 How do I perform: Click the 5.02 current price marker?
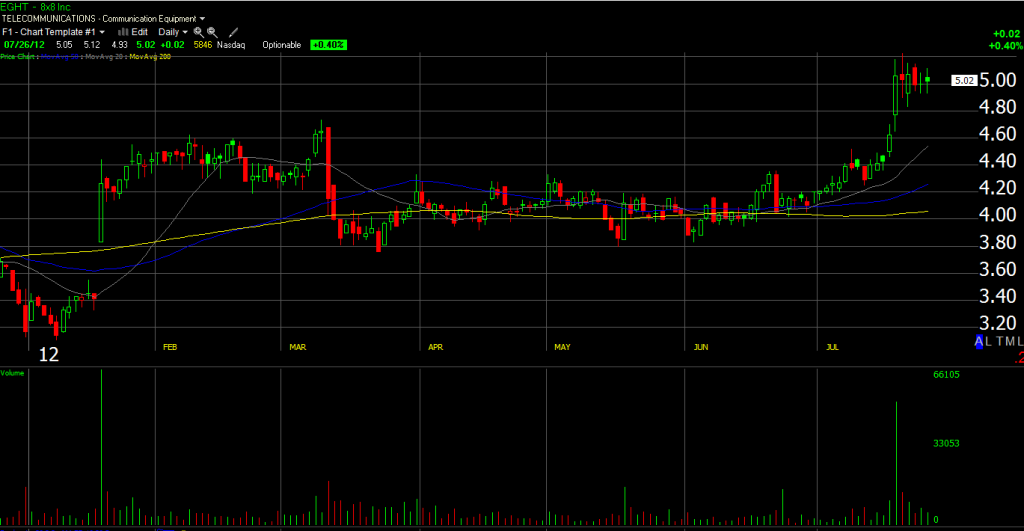tap(964, 81)
